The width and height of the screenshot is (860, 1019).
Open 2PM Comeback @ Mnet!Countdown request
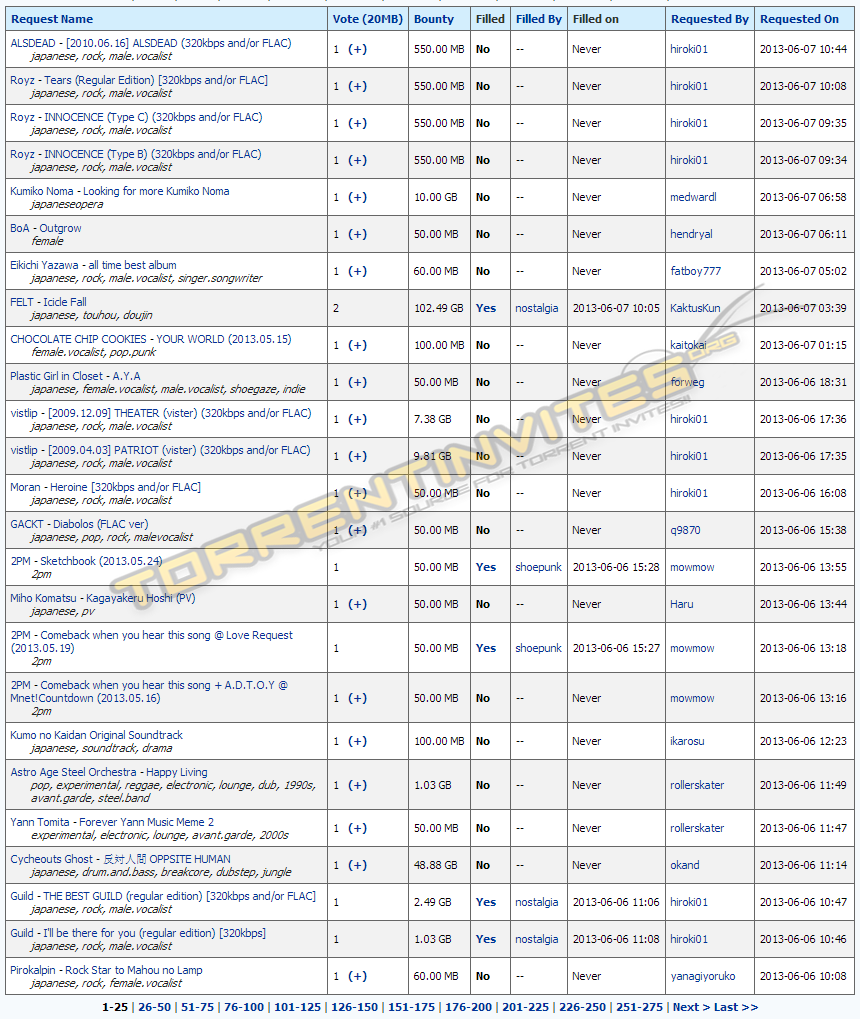[x=149, y=692]
